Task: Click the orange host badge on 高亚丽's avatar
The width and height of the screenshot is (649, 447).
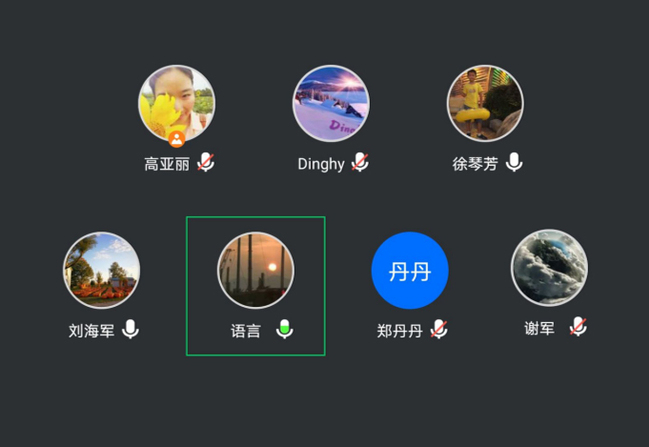Action: click(177, 139)
